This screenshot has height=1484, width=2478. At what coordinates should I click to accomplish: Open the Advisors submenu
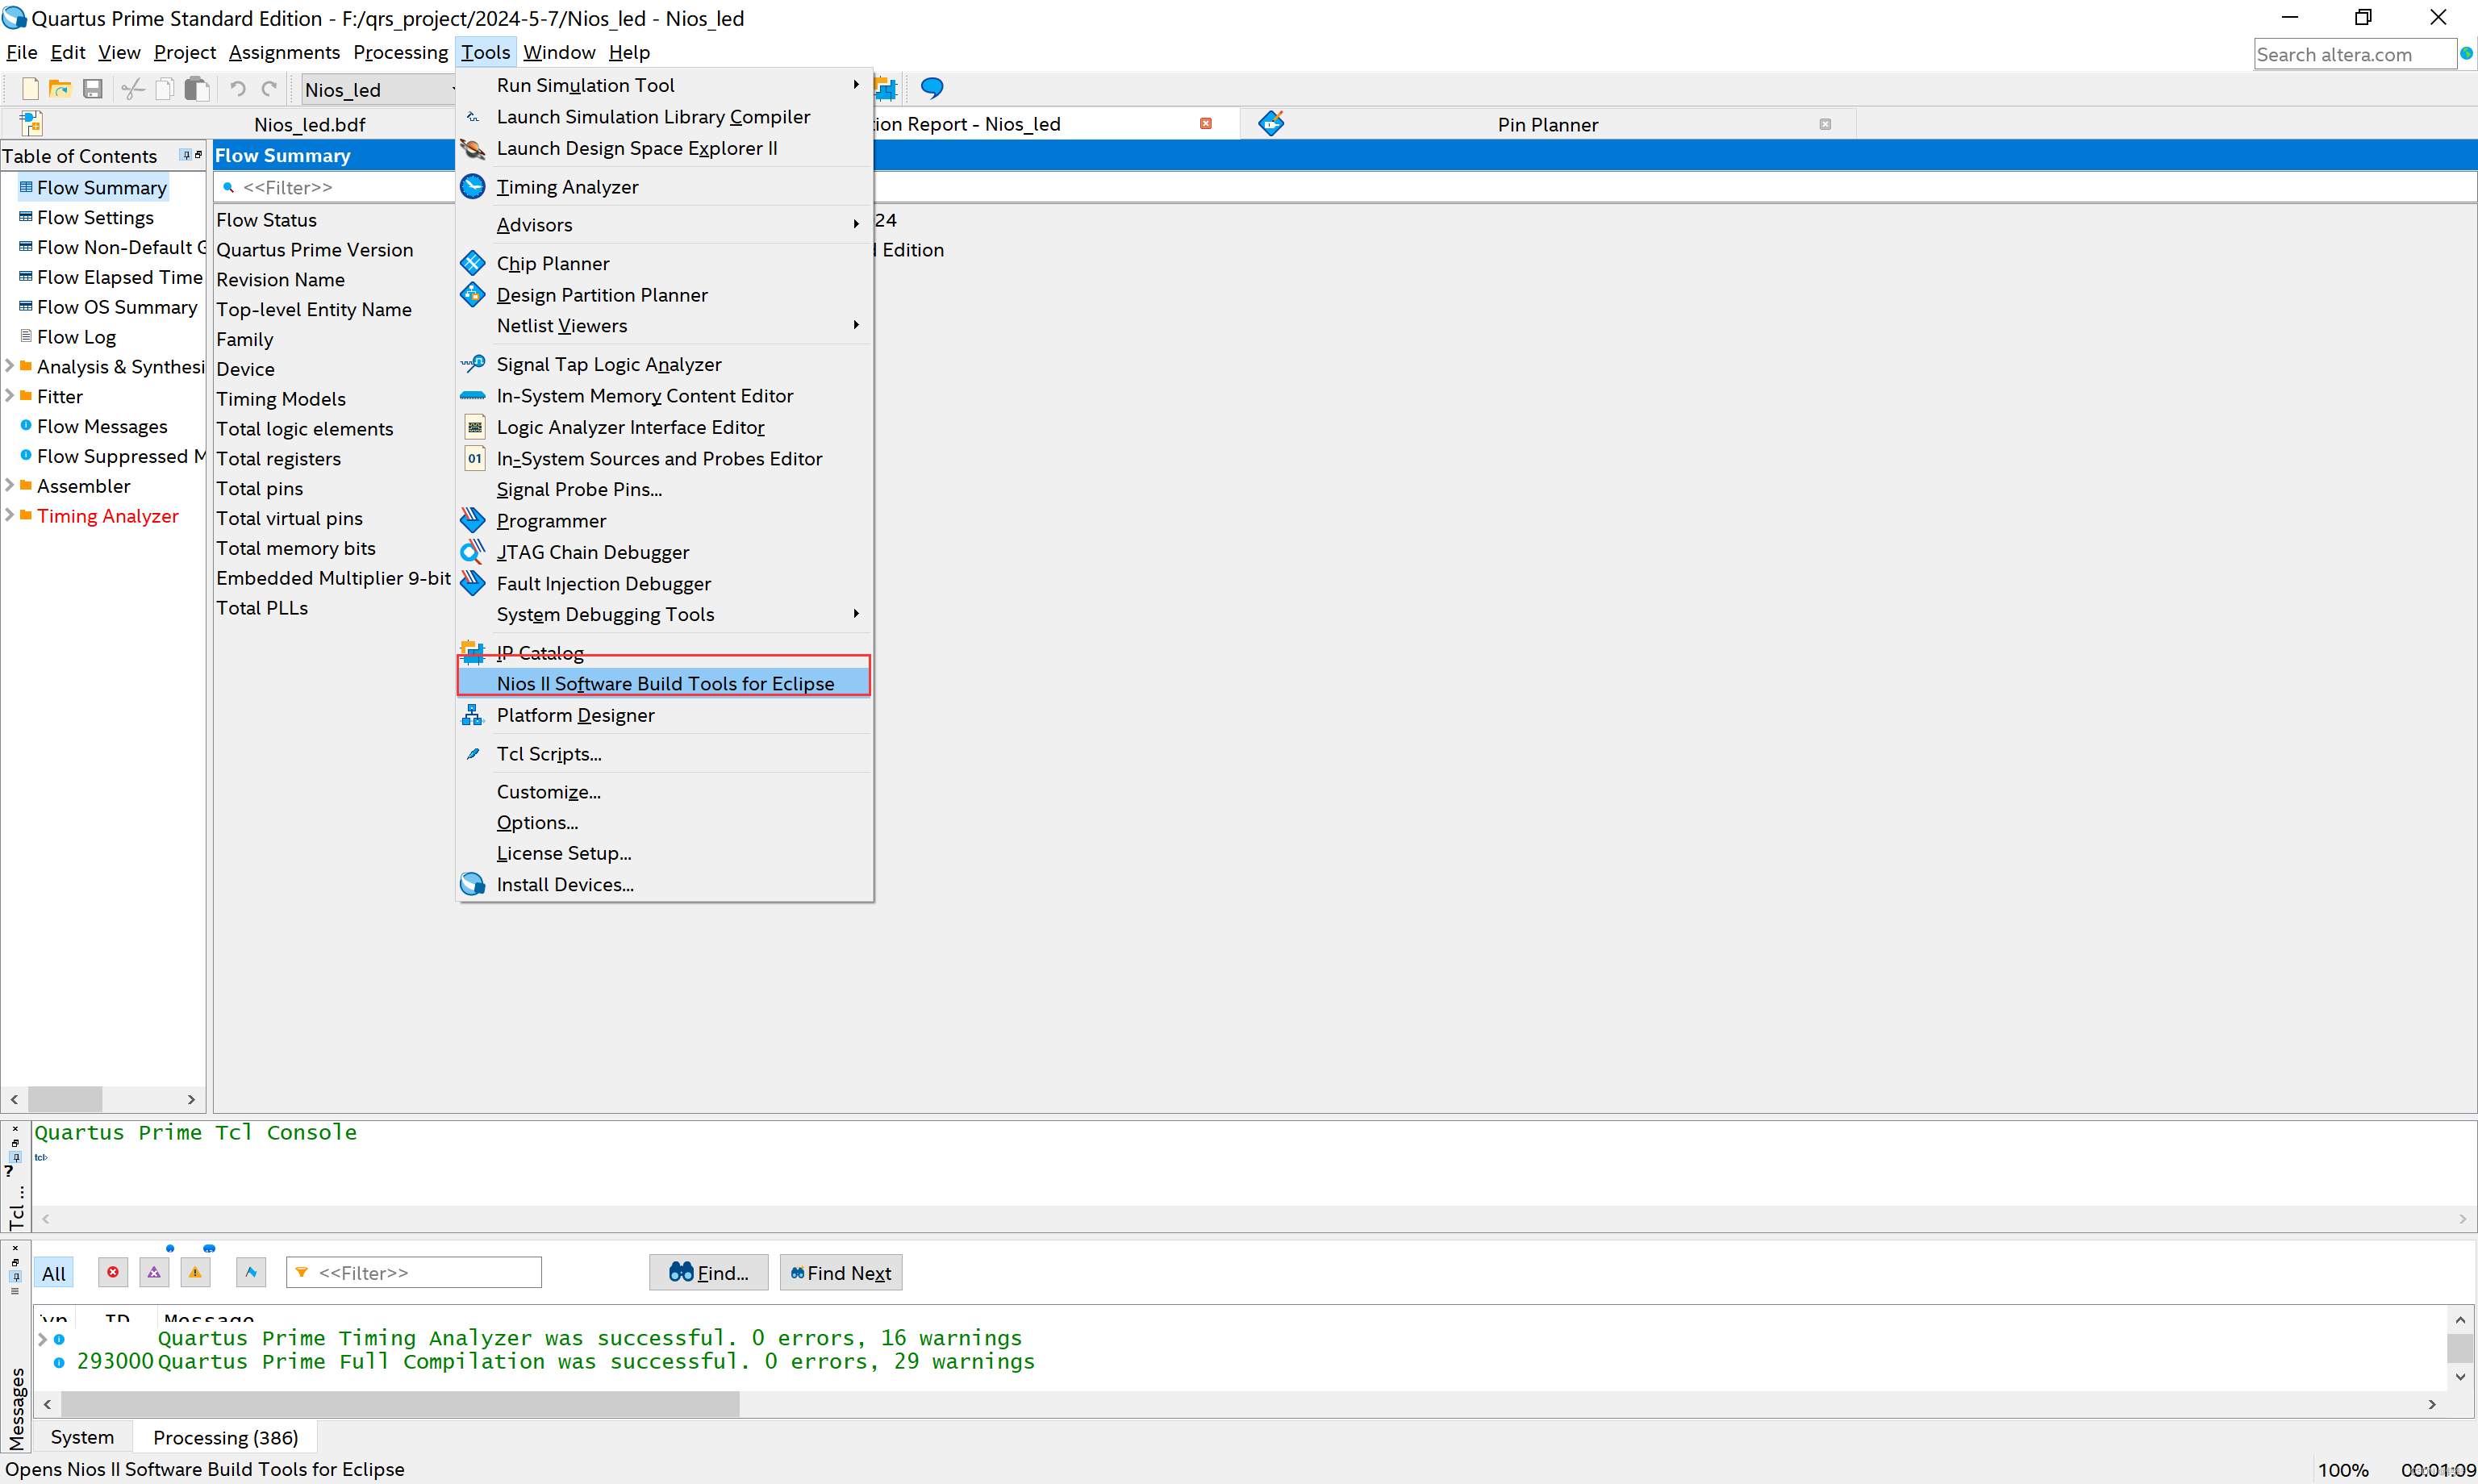coord(664,225)
